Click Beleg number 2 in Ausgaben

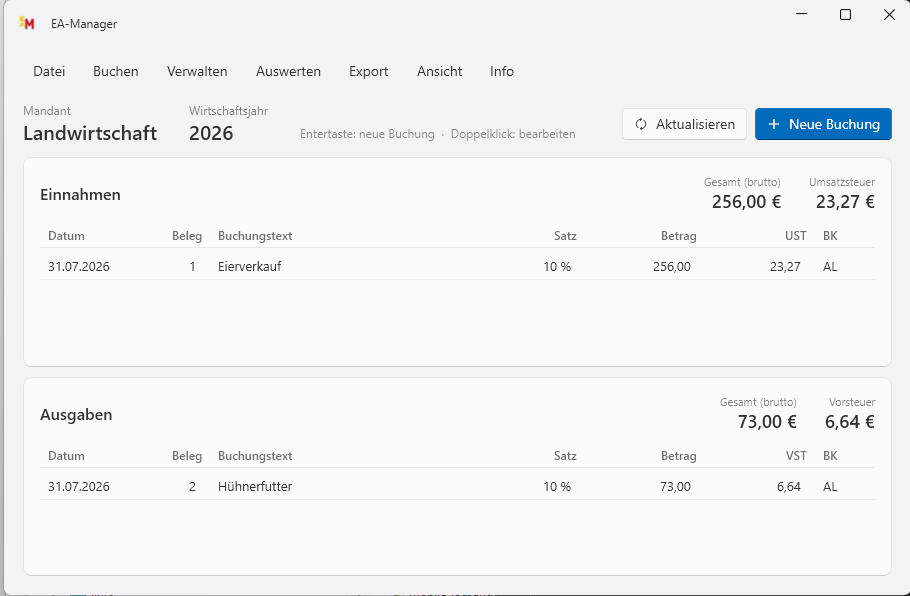192,487
